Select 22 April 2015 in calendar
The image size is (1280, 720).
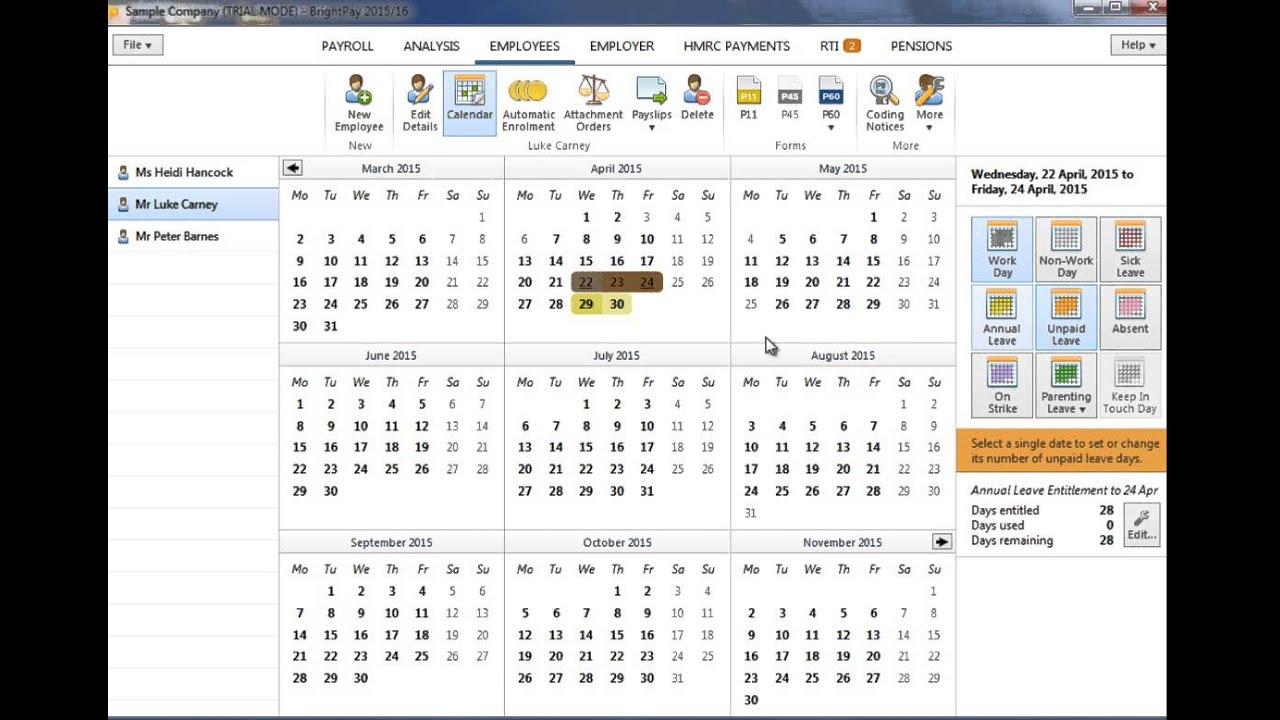[586, 282]
